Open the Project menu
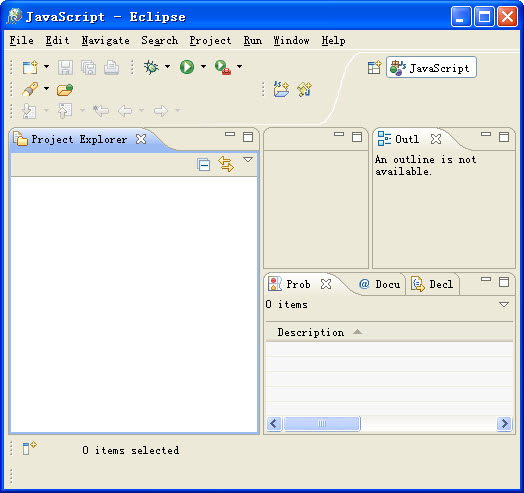The height and width of the screenshot is (493, 524). tap(210, 41)
